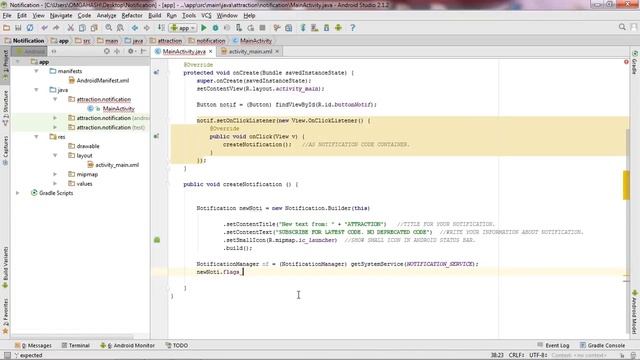Viewport: 640px width, 360px height.
Task: Open the Messages tool window
Action: pyautogui.click(x=33, y=345)
